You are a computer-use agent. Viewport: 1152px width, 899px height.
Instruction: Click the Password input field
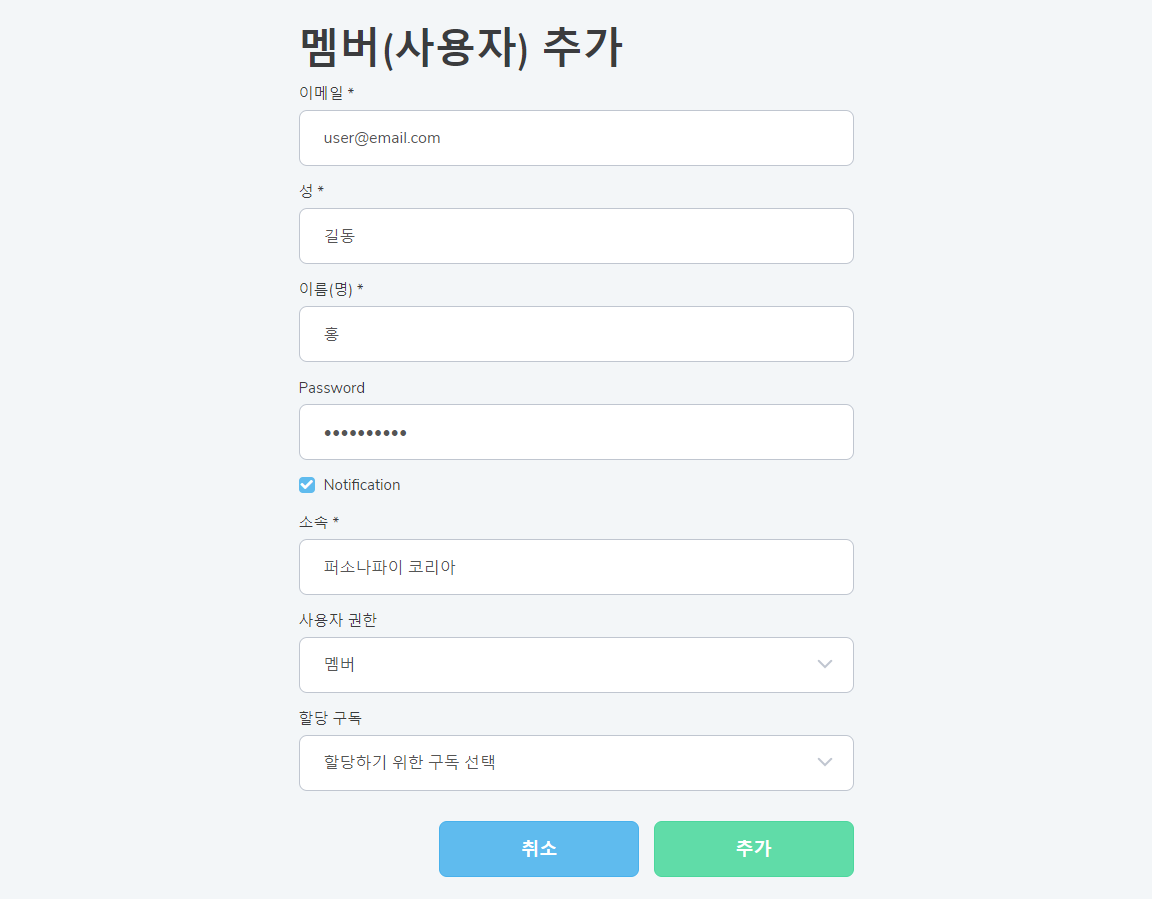point(576,432)
